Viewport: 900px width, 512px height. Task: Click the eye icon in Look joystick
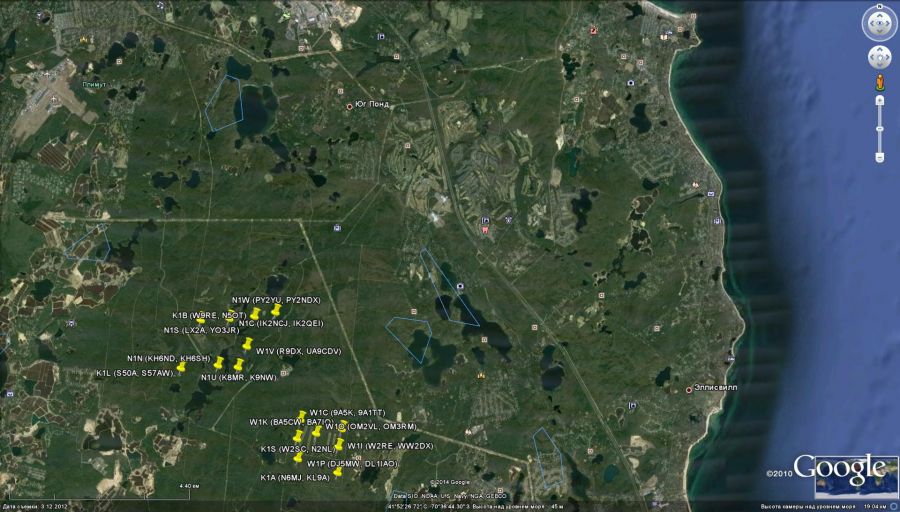pyautogui.click(x=880, y=23)
